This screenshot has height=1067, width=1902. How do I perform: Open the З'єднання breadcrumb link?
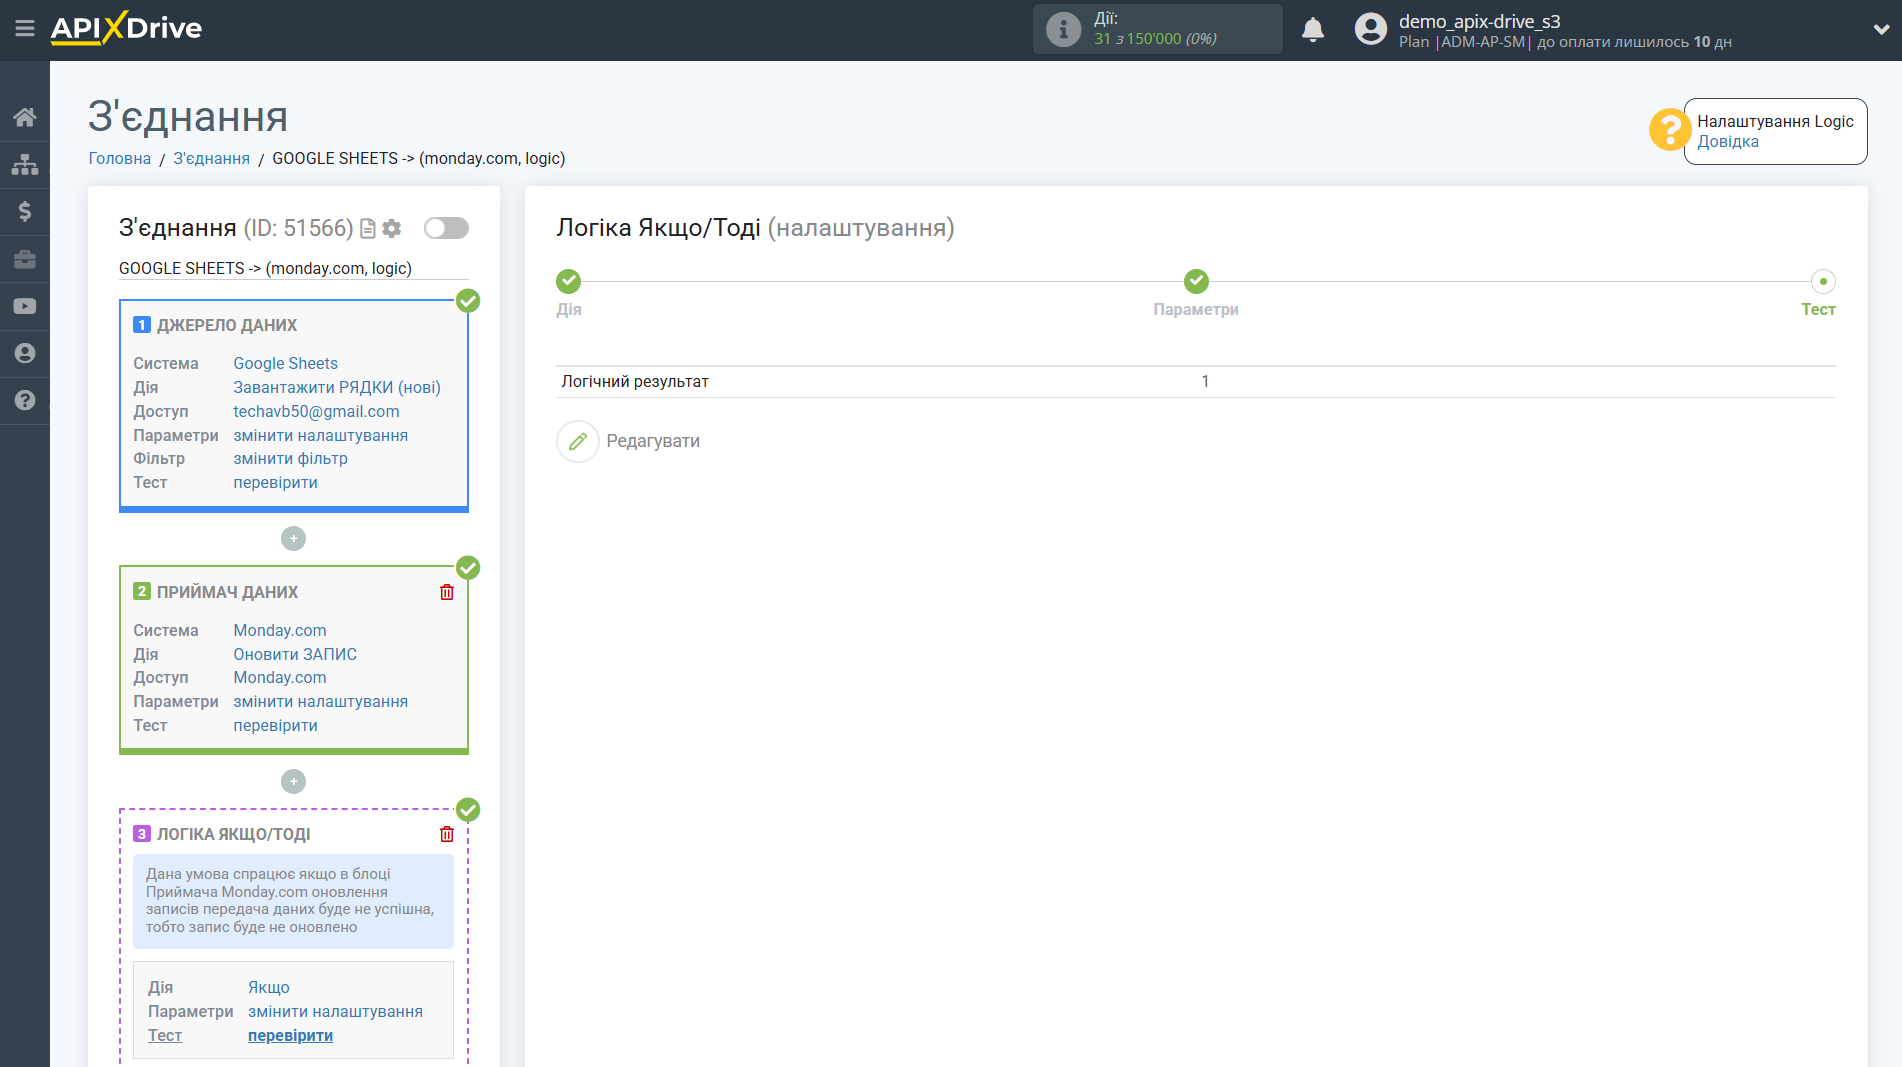[211, 158]
